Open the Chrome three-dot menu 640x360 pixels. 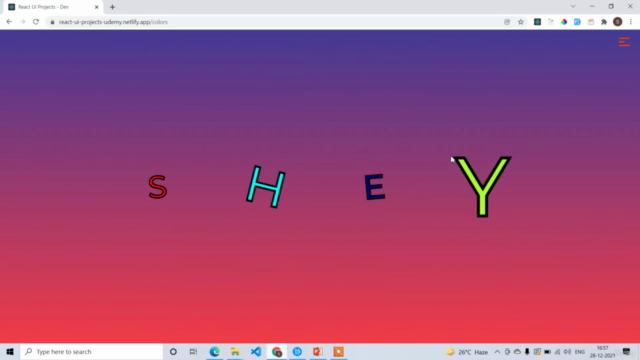click(x=631, y=22)
